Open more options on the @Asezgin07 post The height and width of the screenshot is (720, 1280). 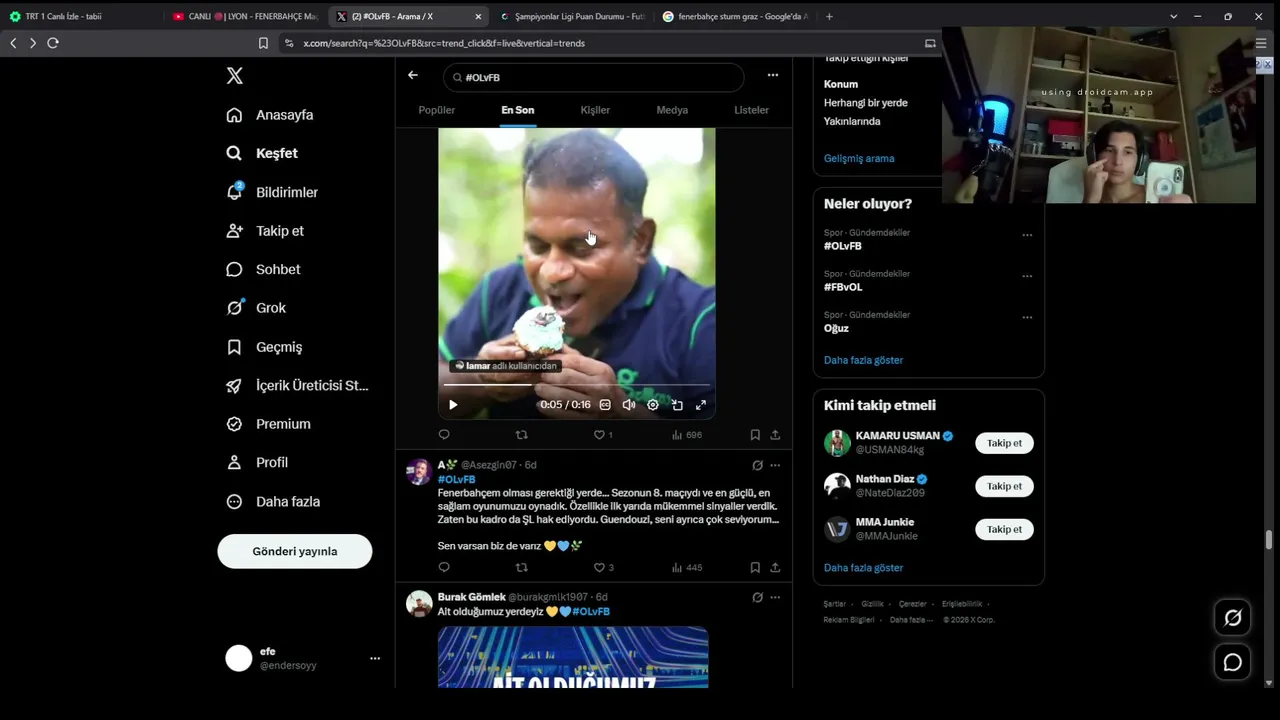(775, 465)
